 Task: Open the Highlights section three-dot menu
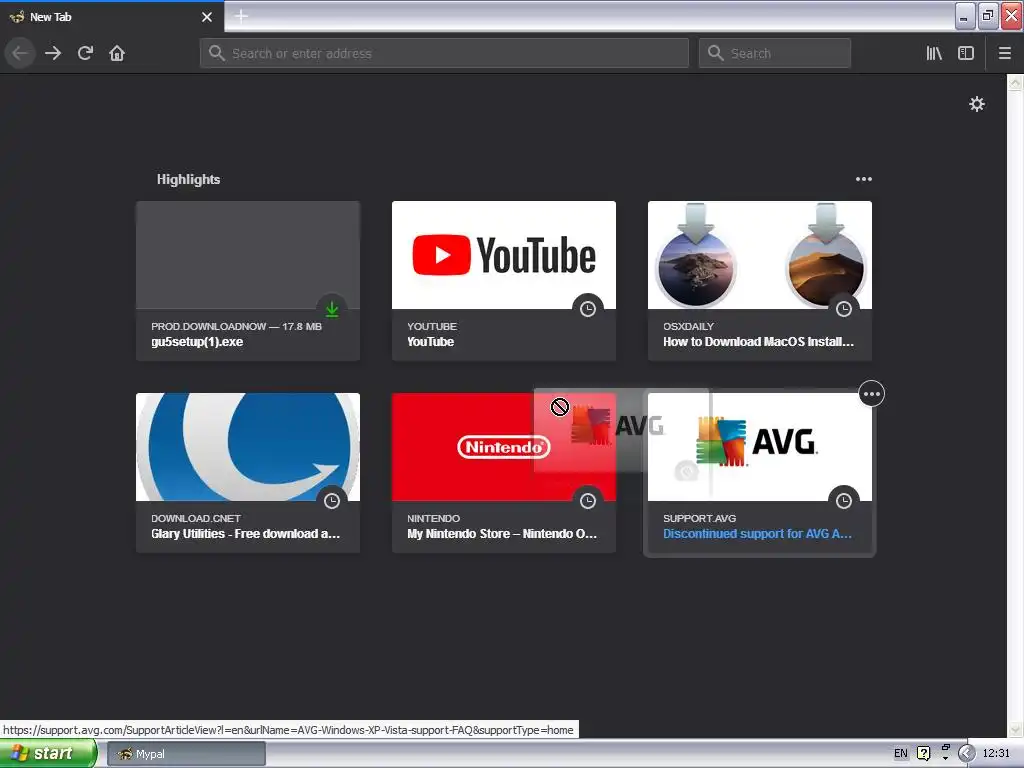863,179
